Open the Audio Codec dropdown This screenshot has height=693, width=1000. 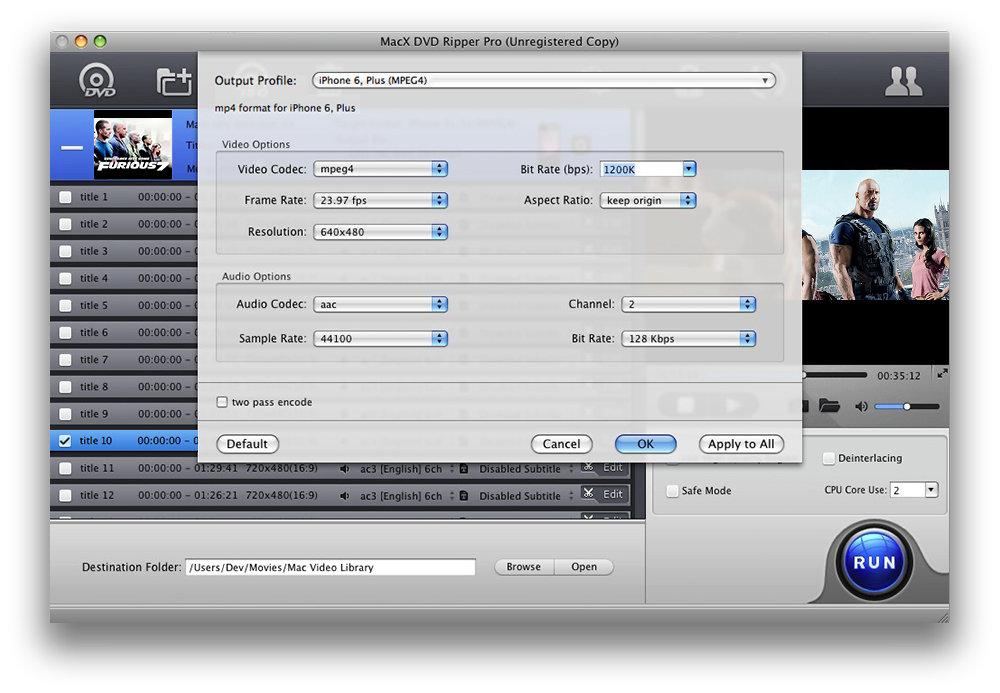pos(381,304)
